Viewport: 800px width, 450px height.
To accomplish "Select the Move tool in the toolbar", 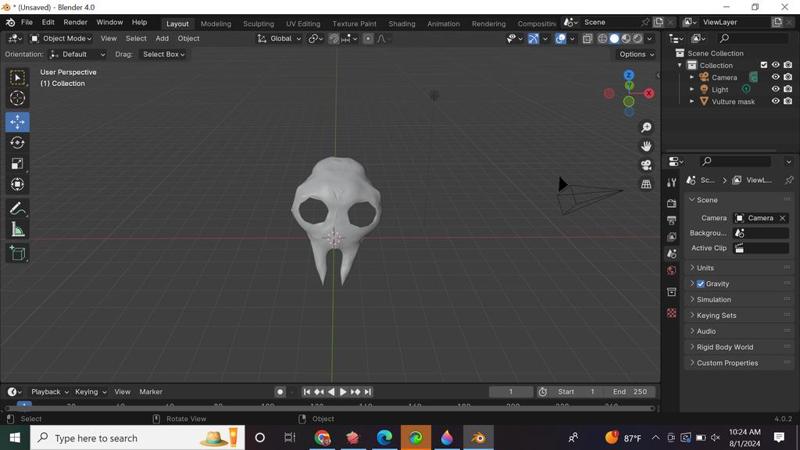I will [17, 122].
